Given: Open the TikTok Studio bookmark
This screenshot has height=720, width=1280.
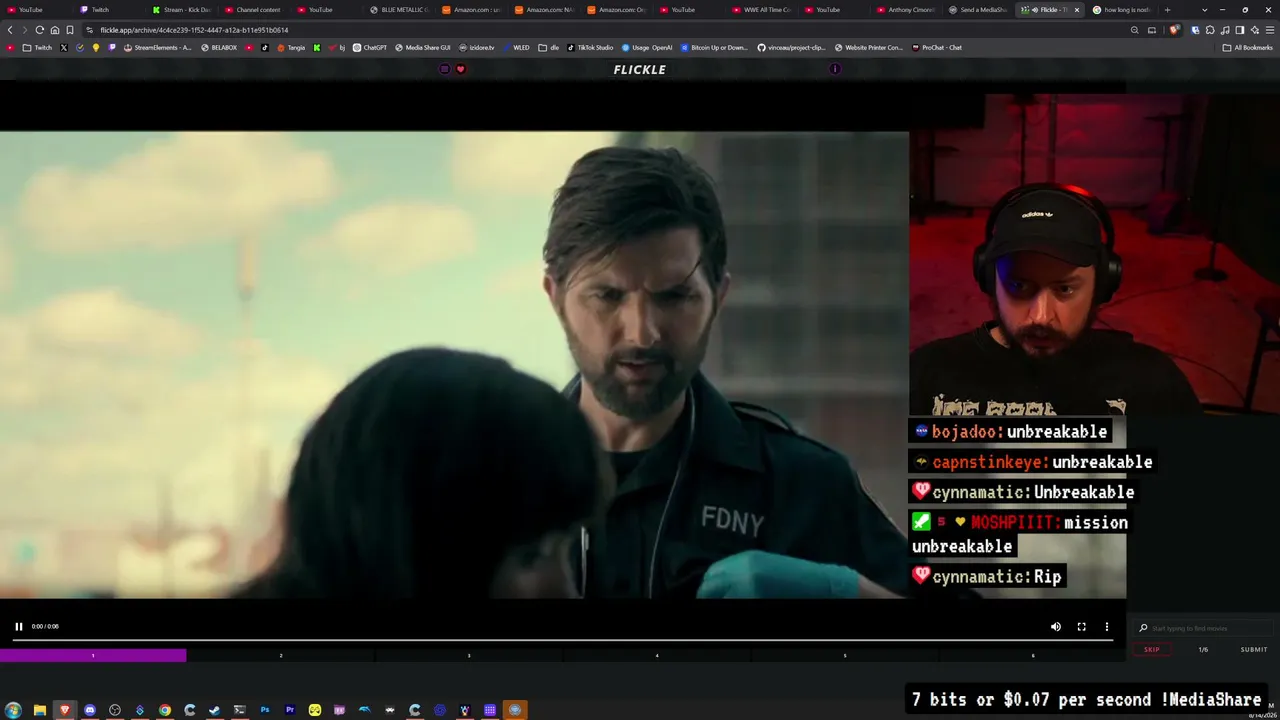Looking at the screenshot, I should 590,47.
